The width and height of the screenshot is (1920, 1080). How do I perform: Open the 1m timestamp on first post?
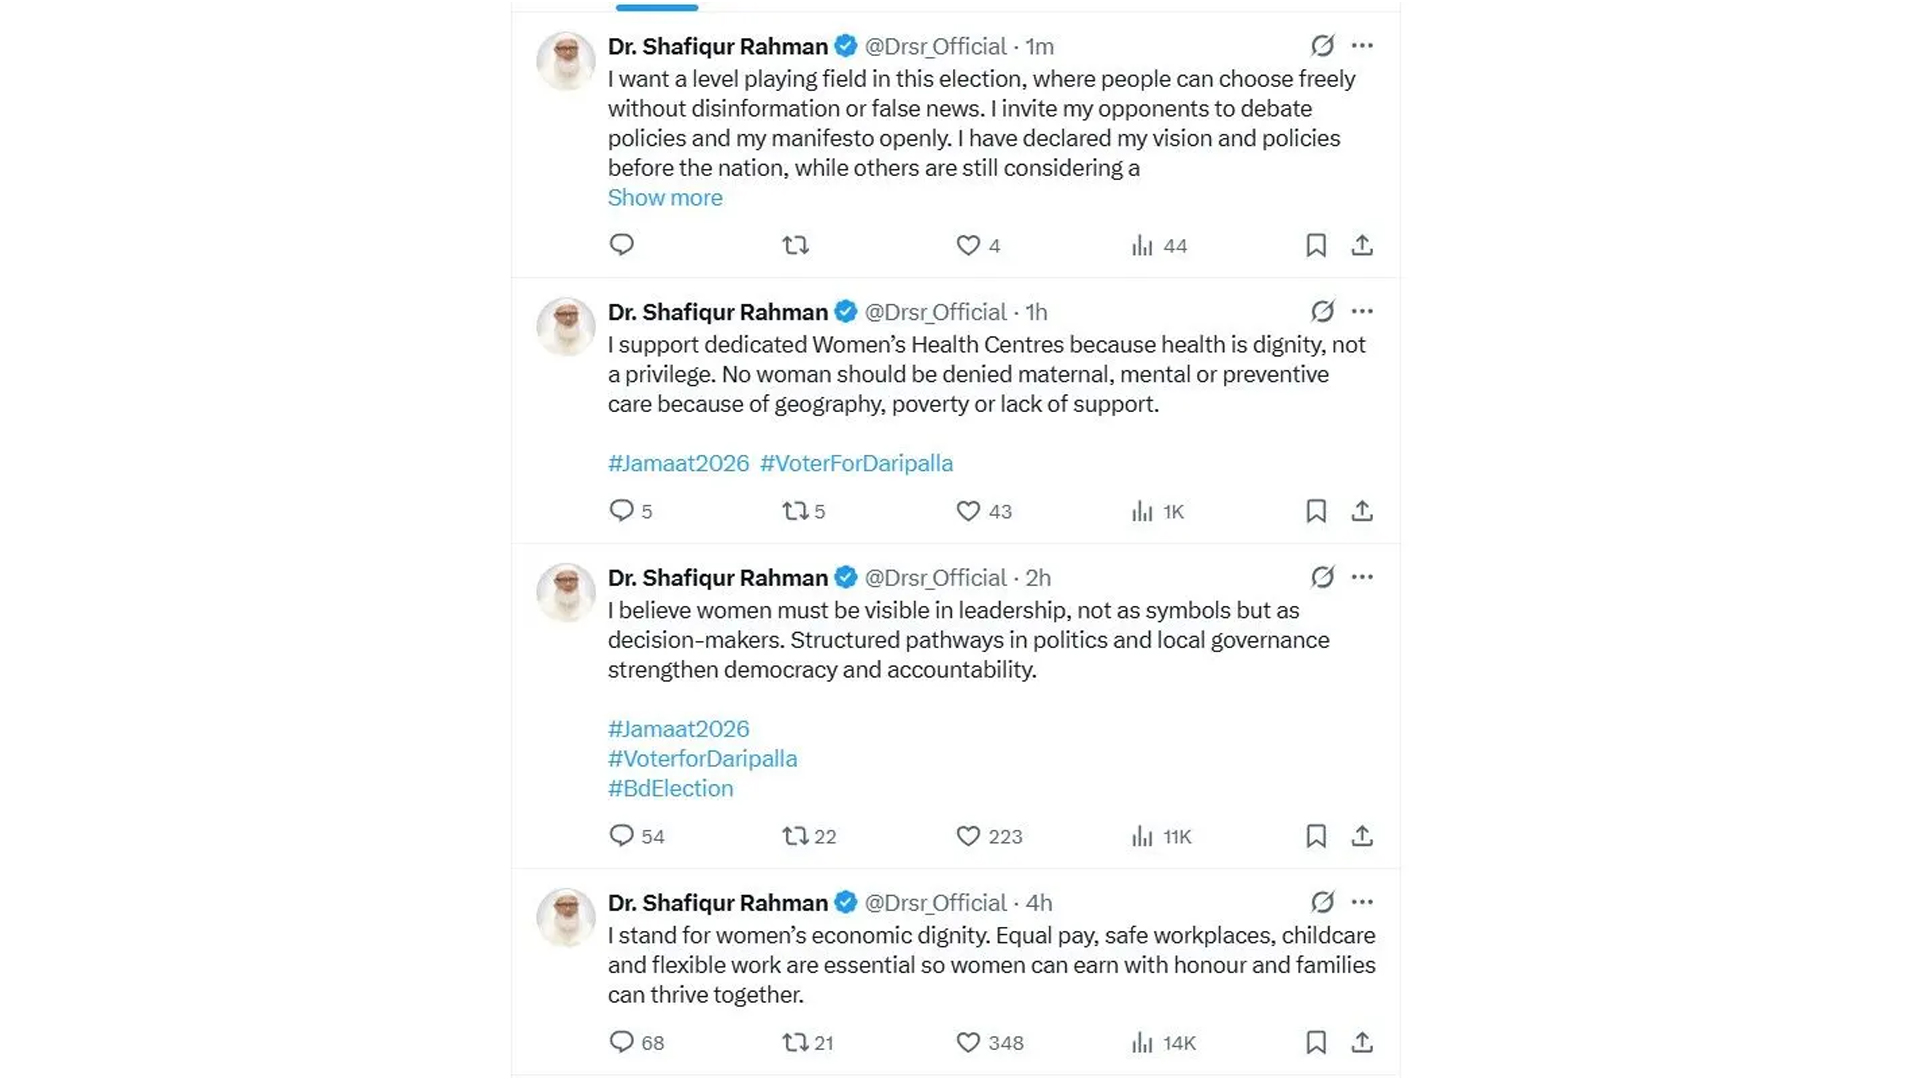tap(1039, 47)
